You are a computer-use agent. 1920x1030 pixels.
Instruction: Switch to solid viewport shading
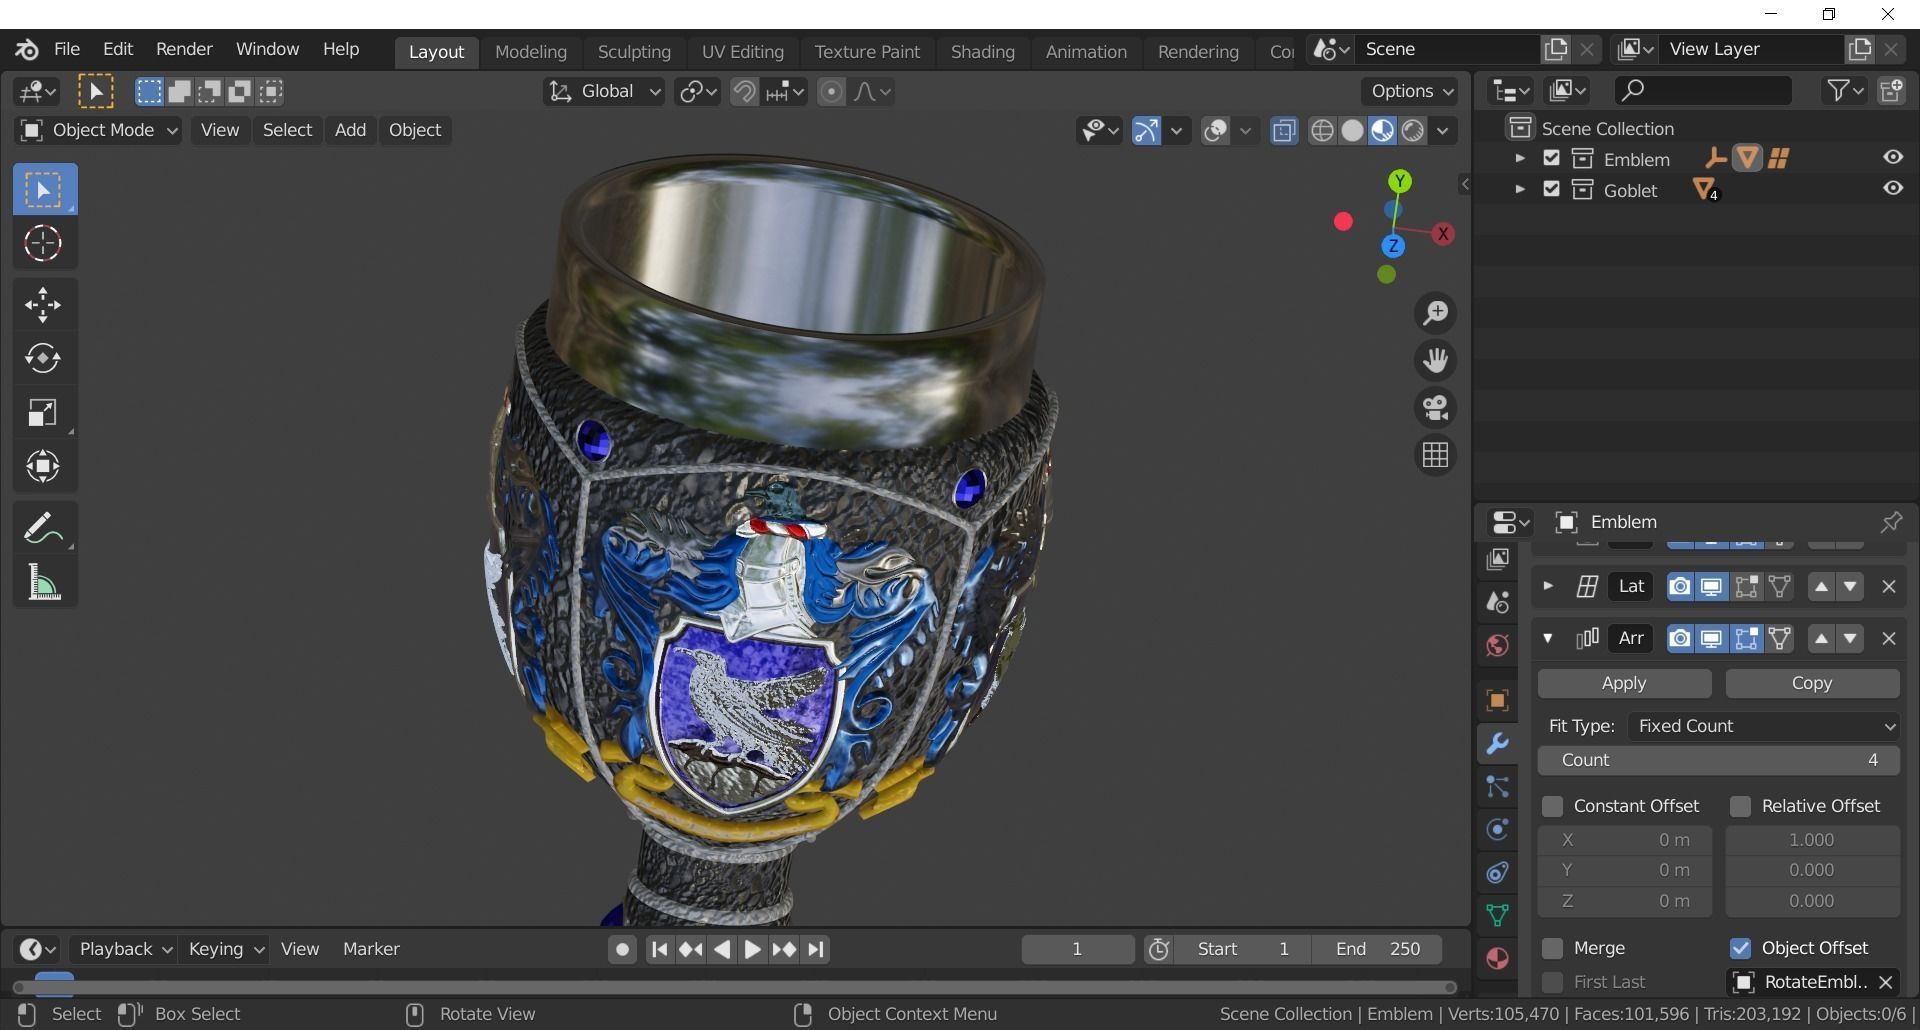(x=1352, y=131)
